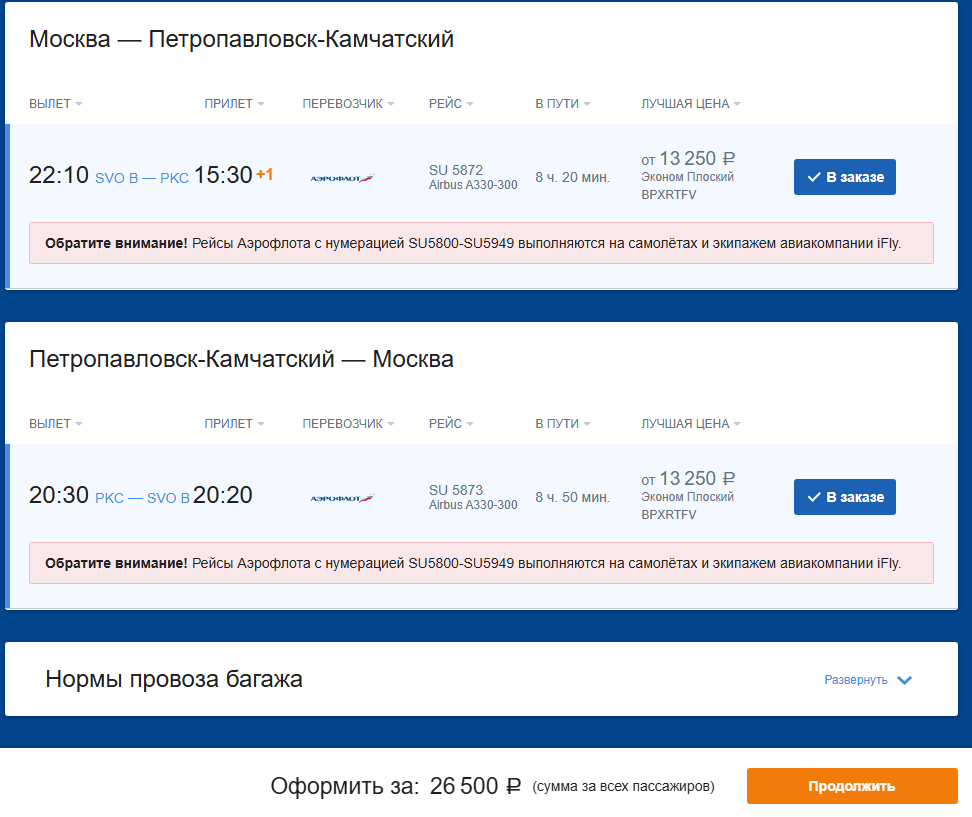Sort outbound flights by ПРИЛЕТ column

(234, 104)
